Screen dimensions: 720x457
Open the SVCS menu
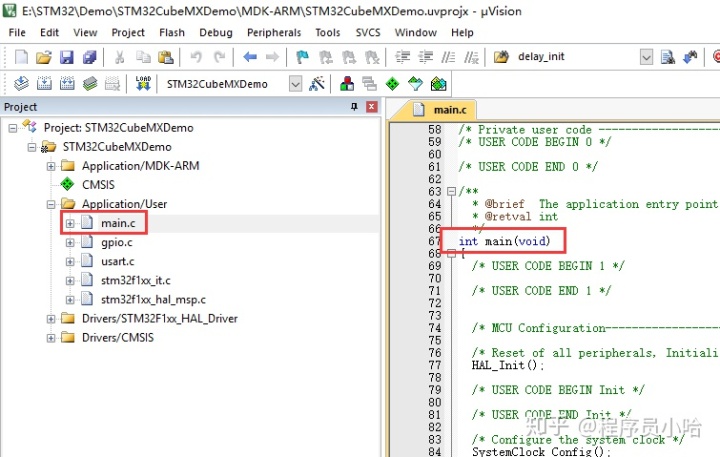(368, 33)
